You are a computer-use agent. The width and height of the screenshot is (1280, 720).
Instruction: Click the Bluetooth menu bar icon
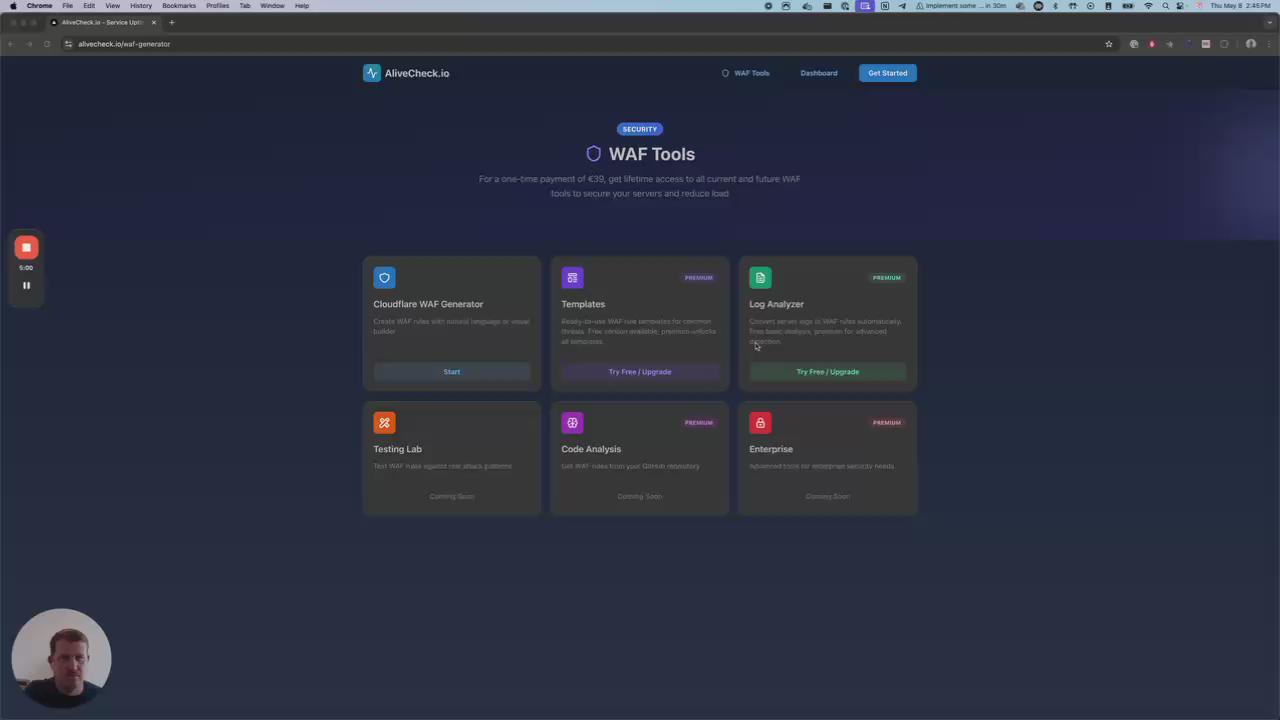click(1055, 6)
